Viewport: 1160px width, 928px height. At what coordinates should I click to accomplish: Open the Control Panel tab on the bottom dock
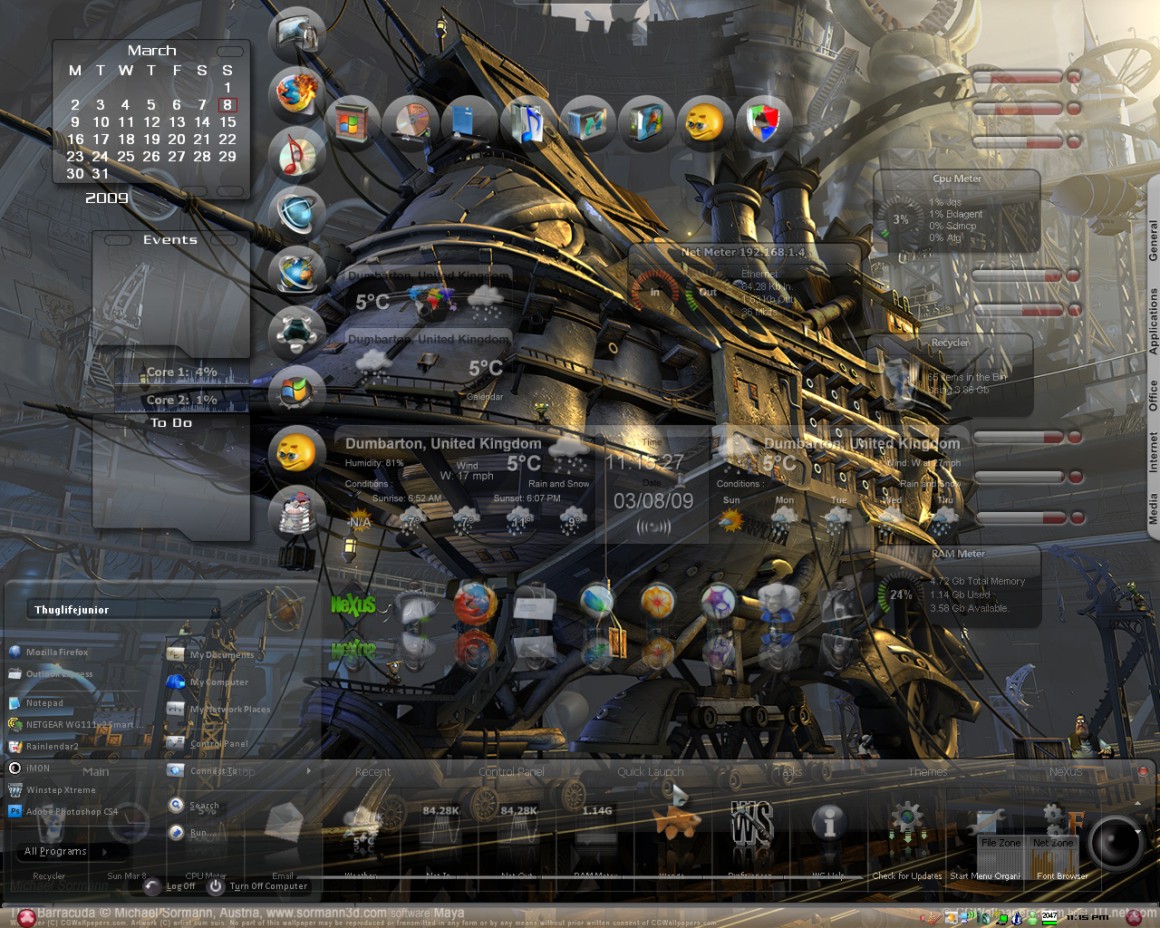pos(510,771)
